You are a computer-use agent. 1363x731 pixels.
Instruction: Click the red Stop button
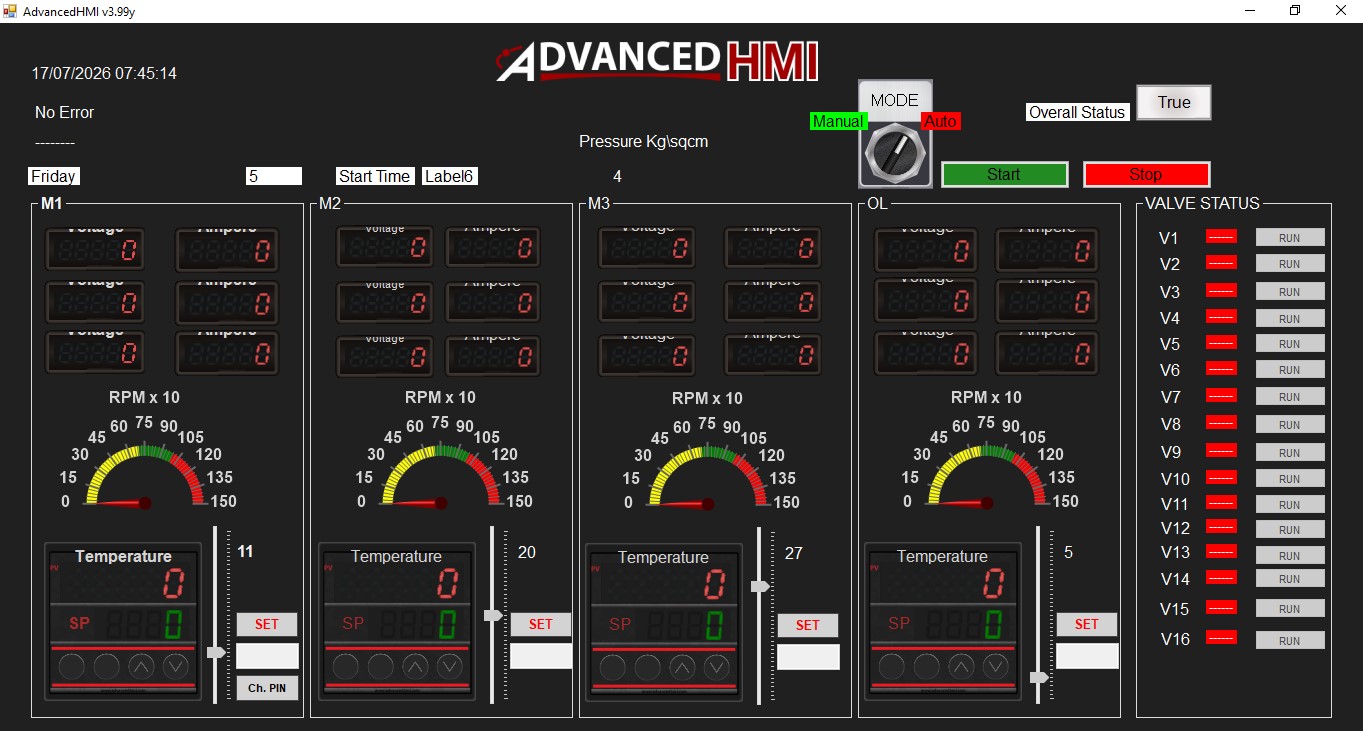coord(1146,174)
